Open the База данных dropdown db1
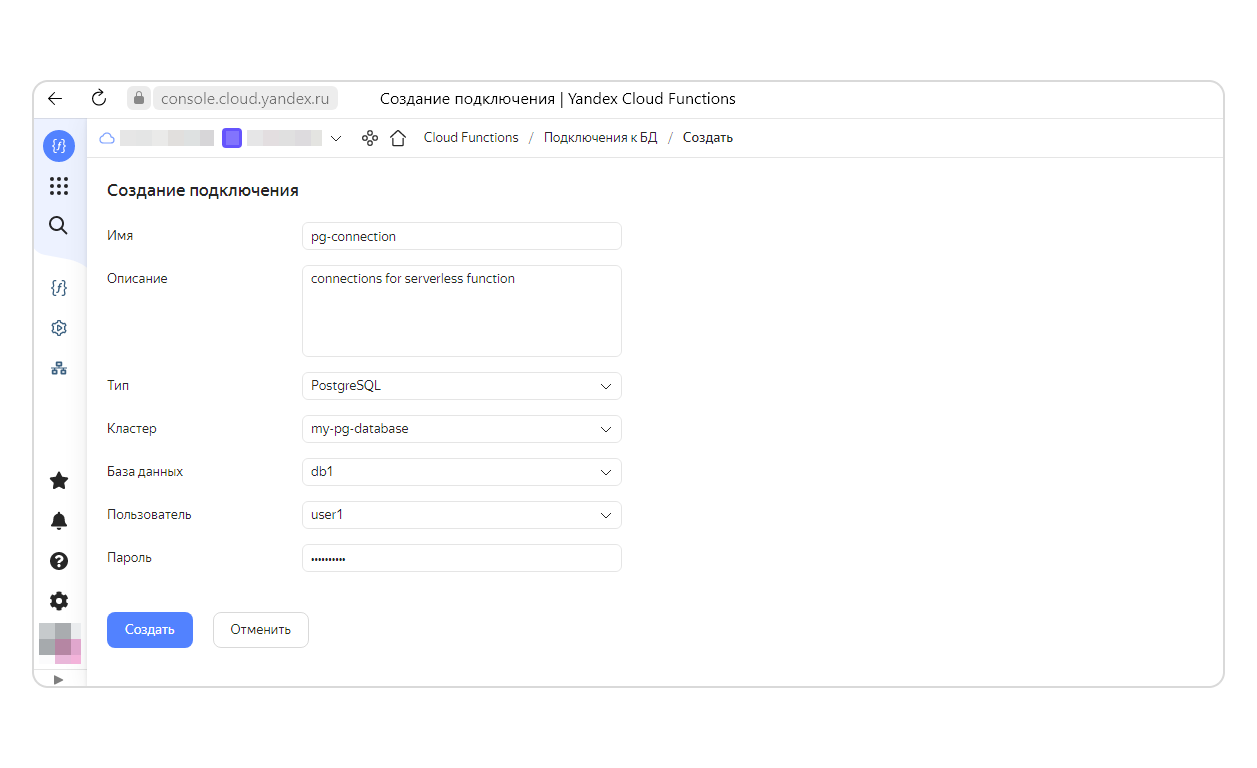 (x=462, y=472)
